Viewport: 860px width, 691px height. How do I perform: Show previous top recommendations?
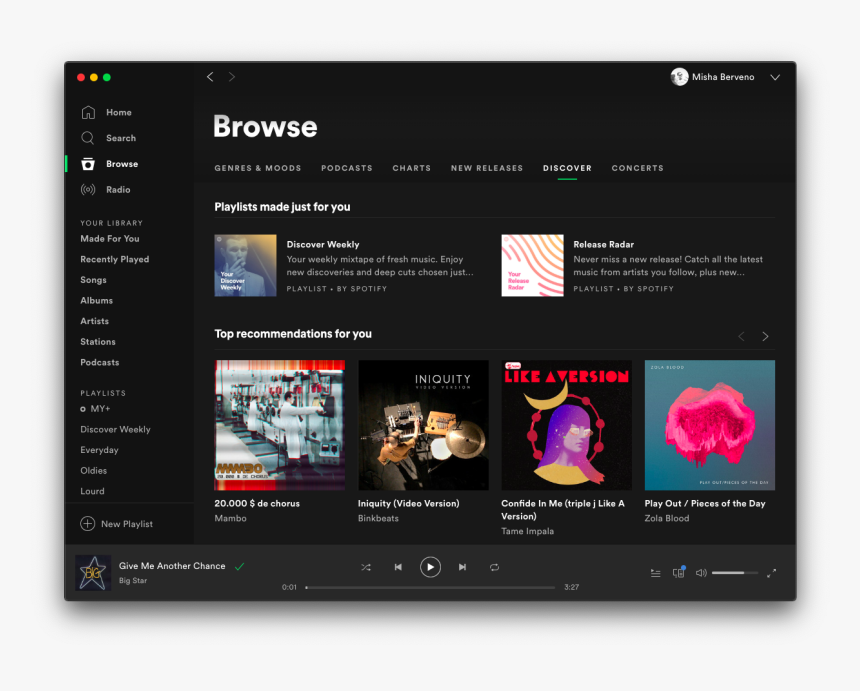[x=741, y=336]
